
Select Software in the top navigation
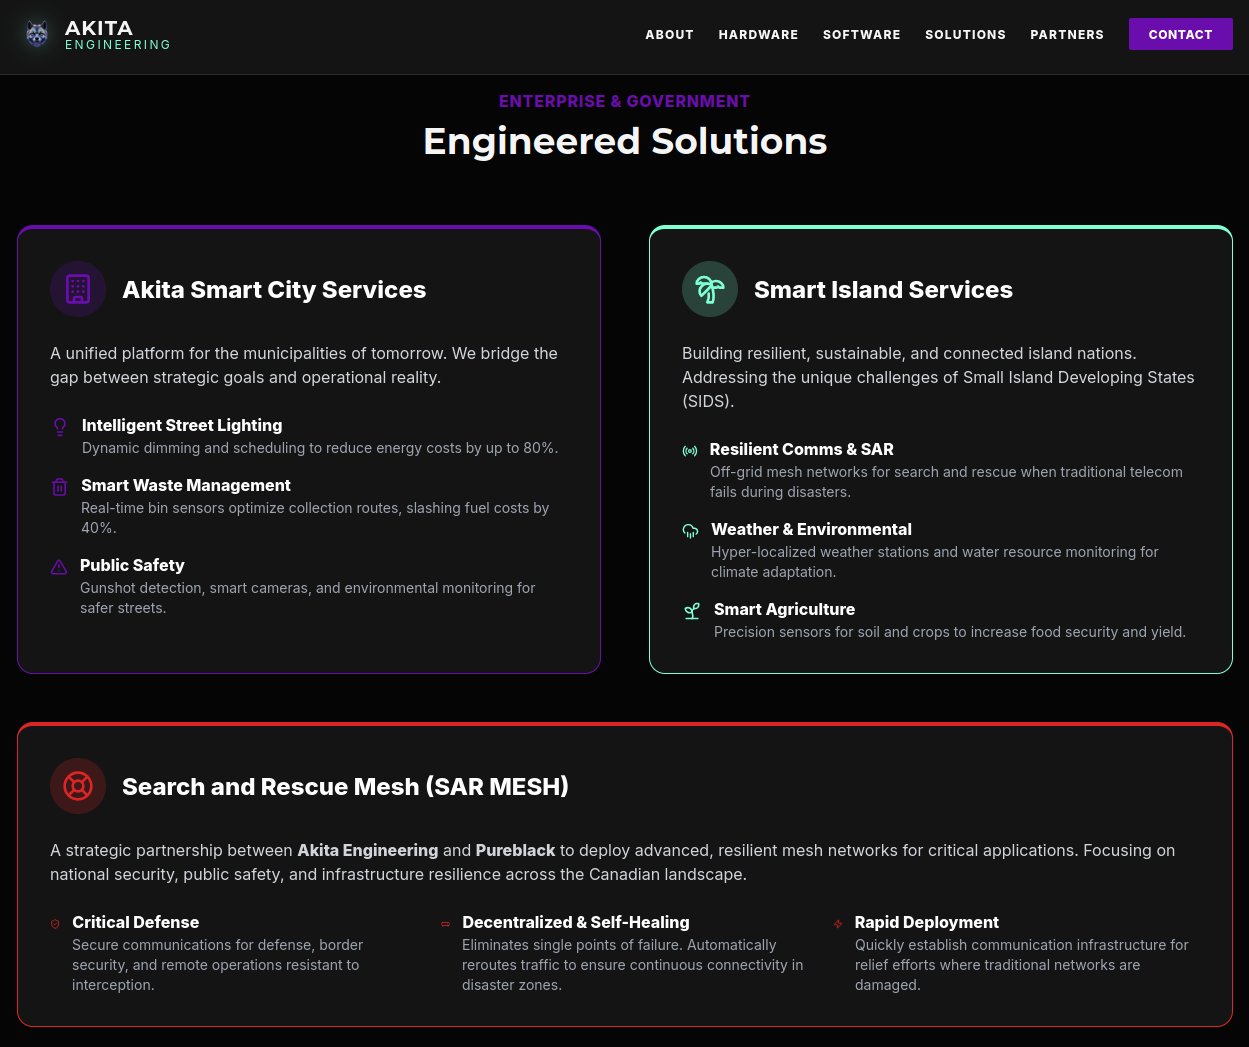[861, 34]
